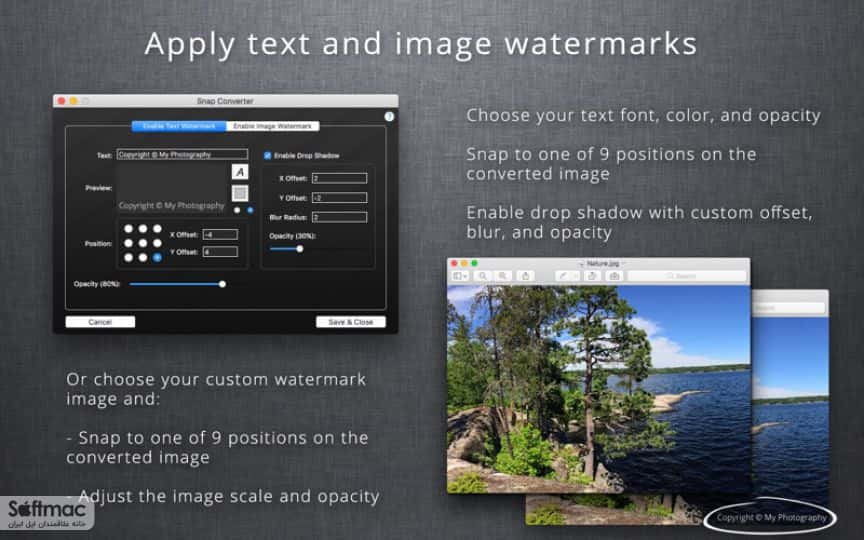The height and width of the screenshot is (540, 864).
Task: Select the Enable Text Watermark tab
Action: pos(179,126)
